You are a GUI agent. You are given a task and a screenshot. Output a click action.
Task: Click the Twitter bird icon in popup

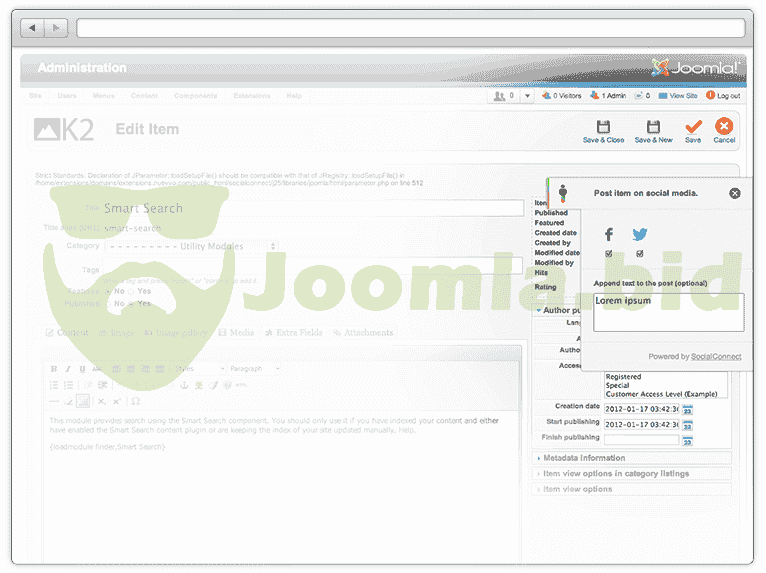639,234
